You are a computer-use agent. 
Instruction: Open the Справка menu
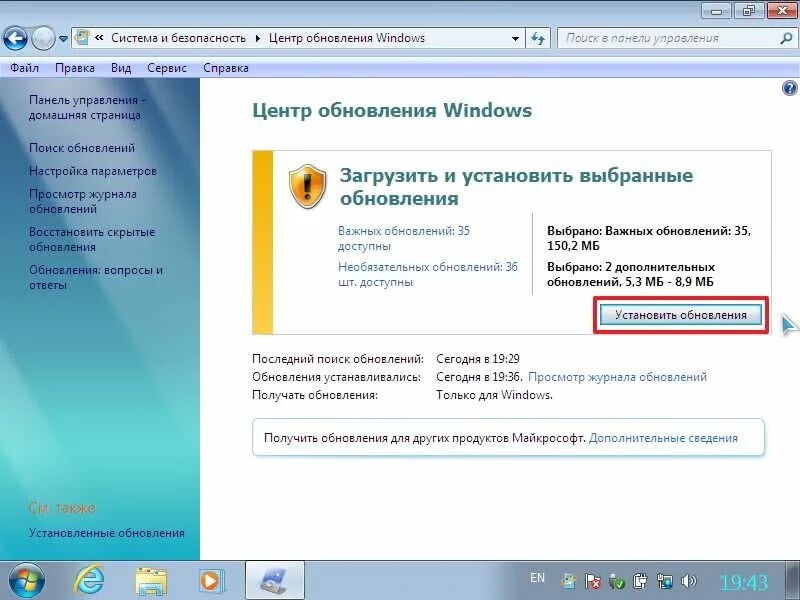(226, 68)
